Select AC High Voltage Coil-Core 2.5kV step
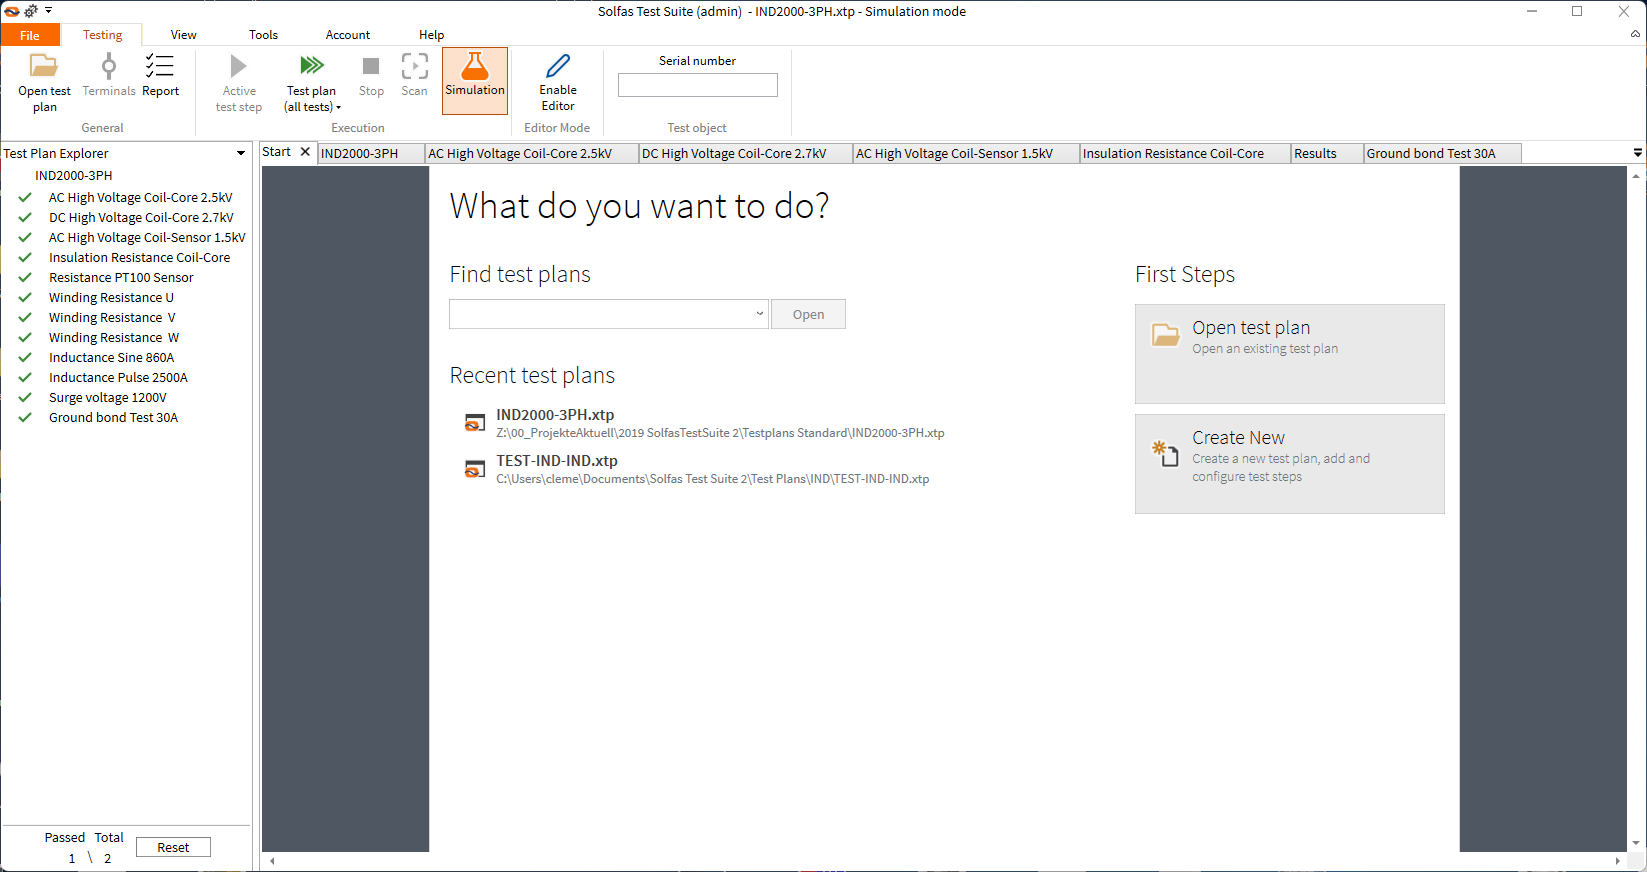This screenshot has width=1647, height=872. tap(140, 197)
